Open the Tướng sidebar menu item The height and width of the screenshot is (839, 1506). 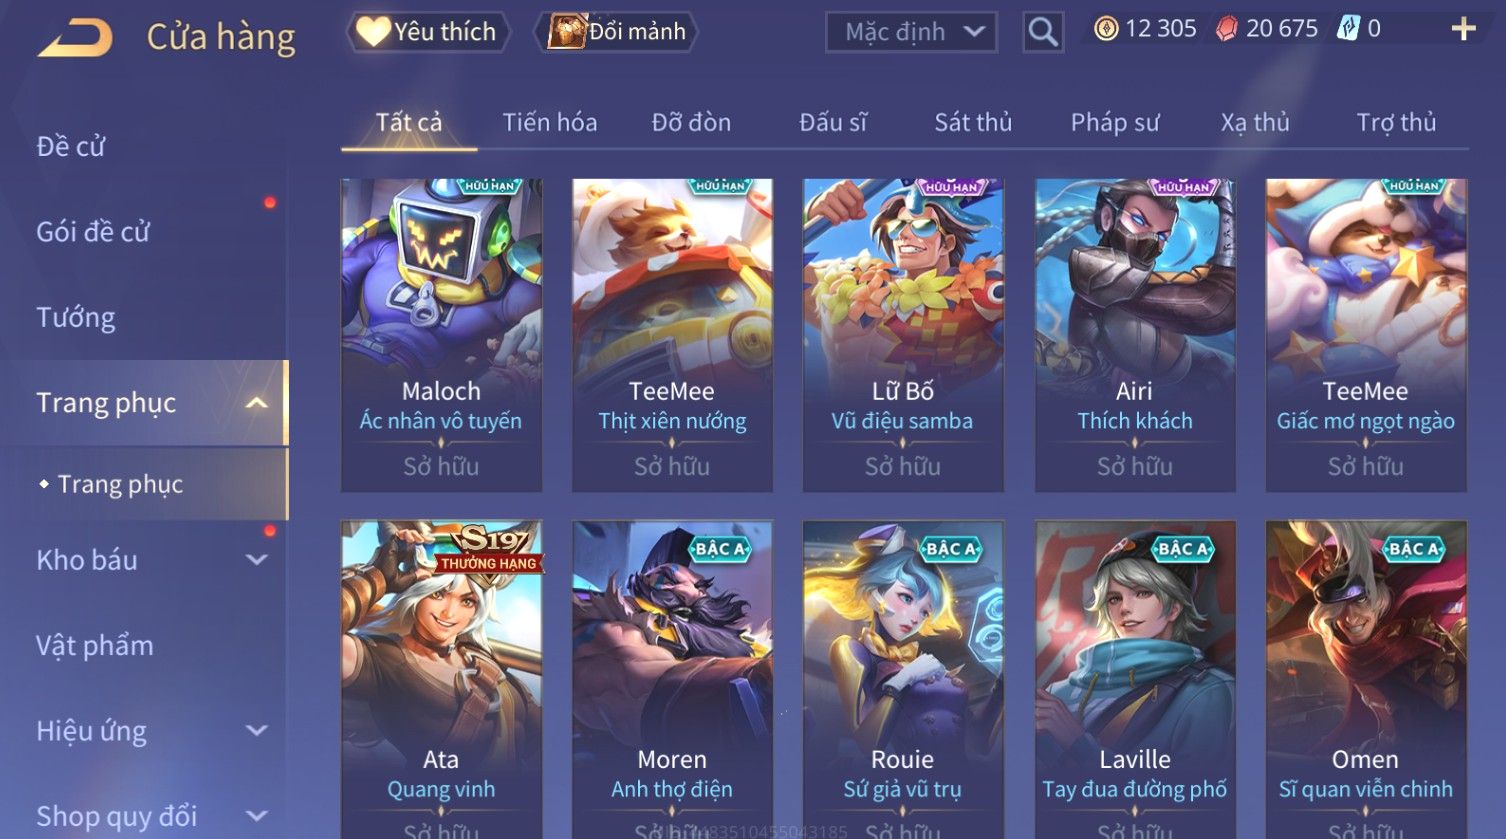click(76, 318)
